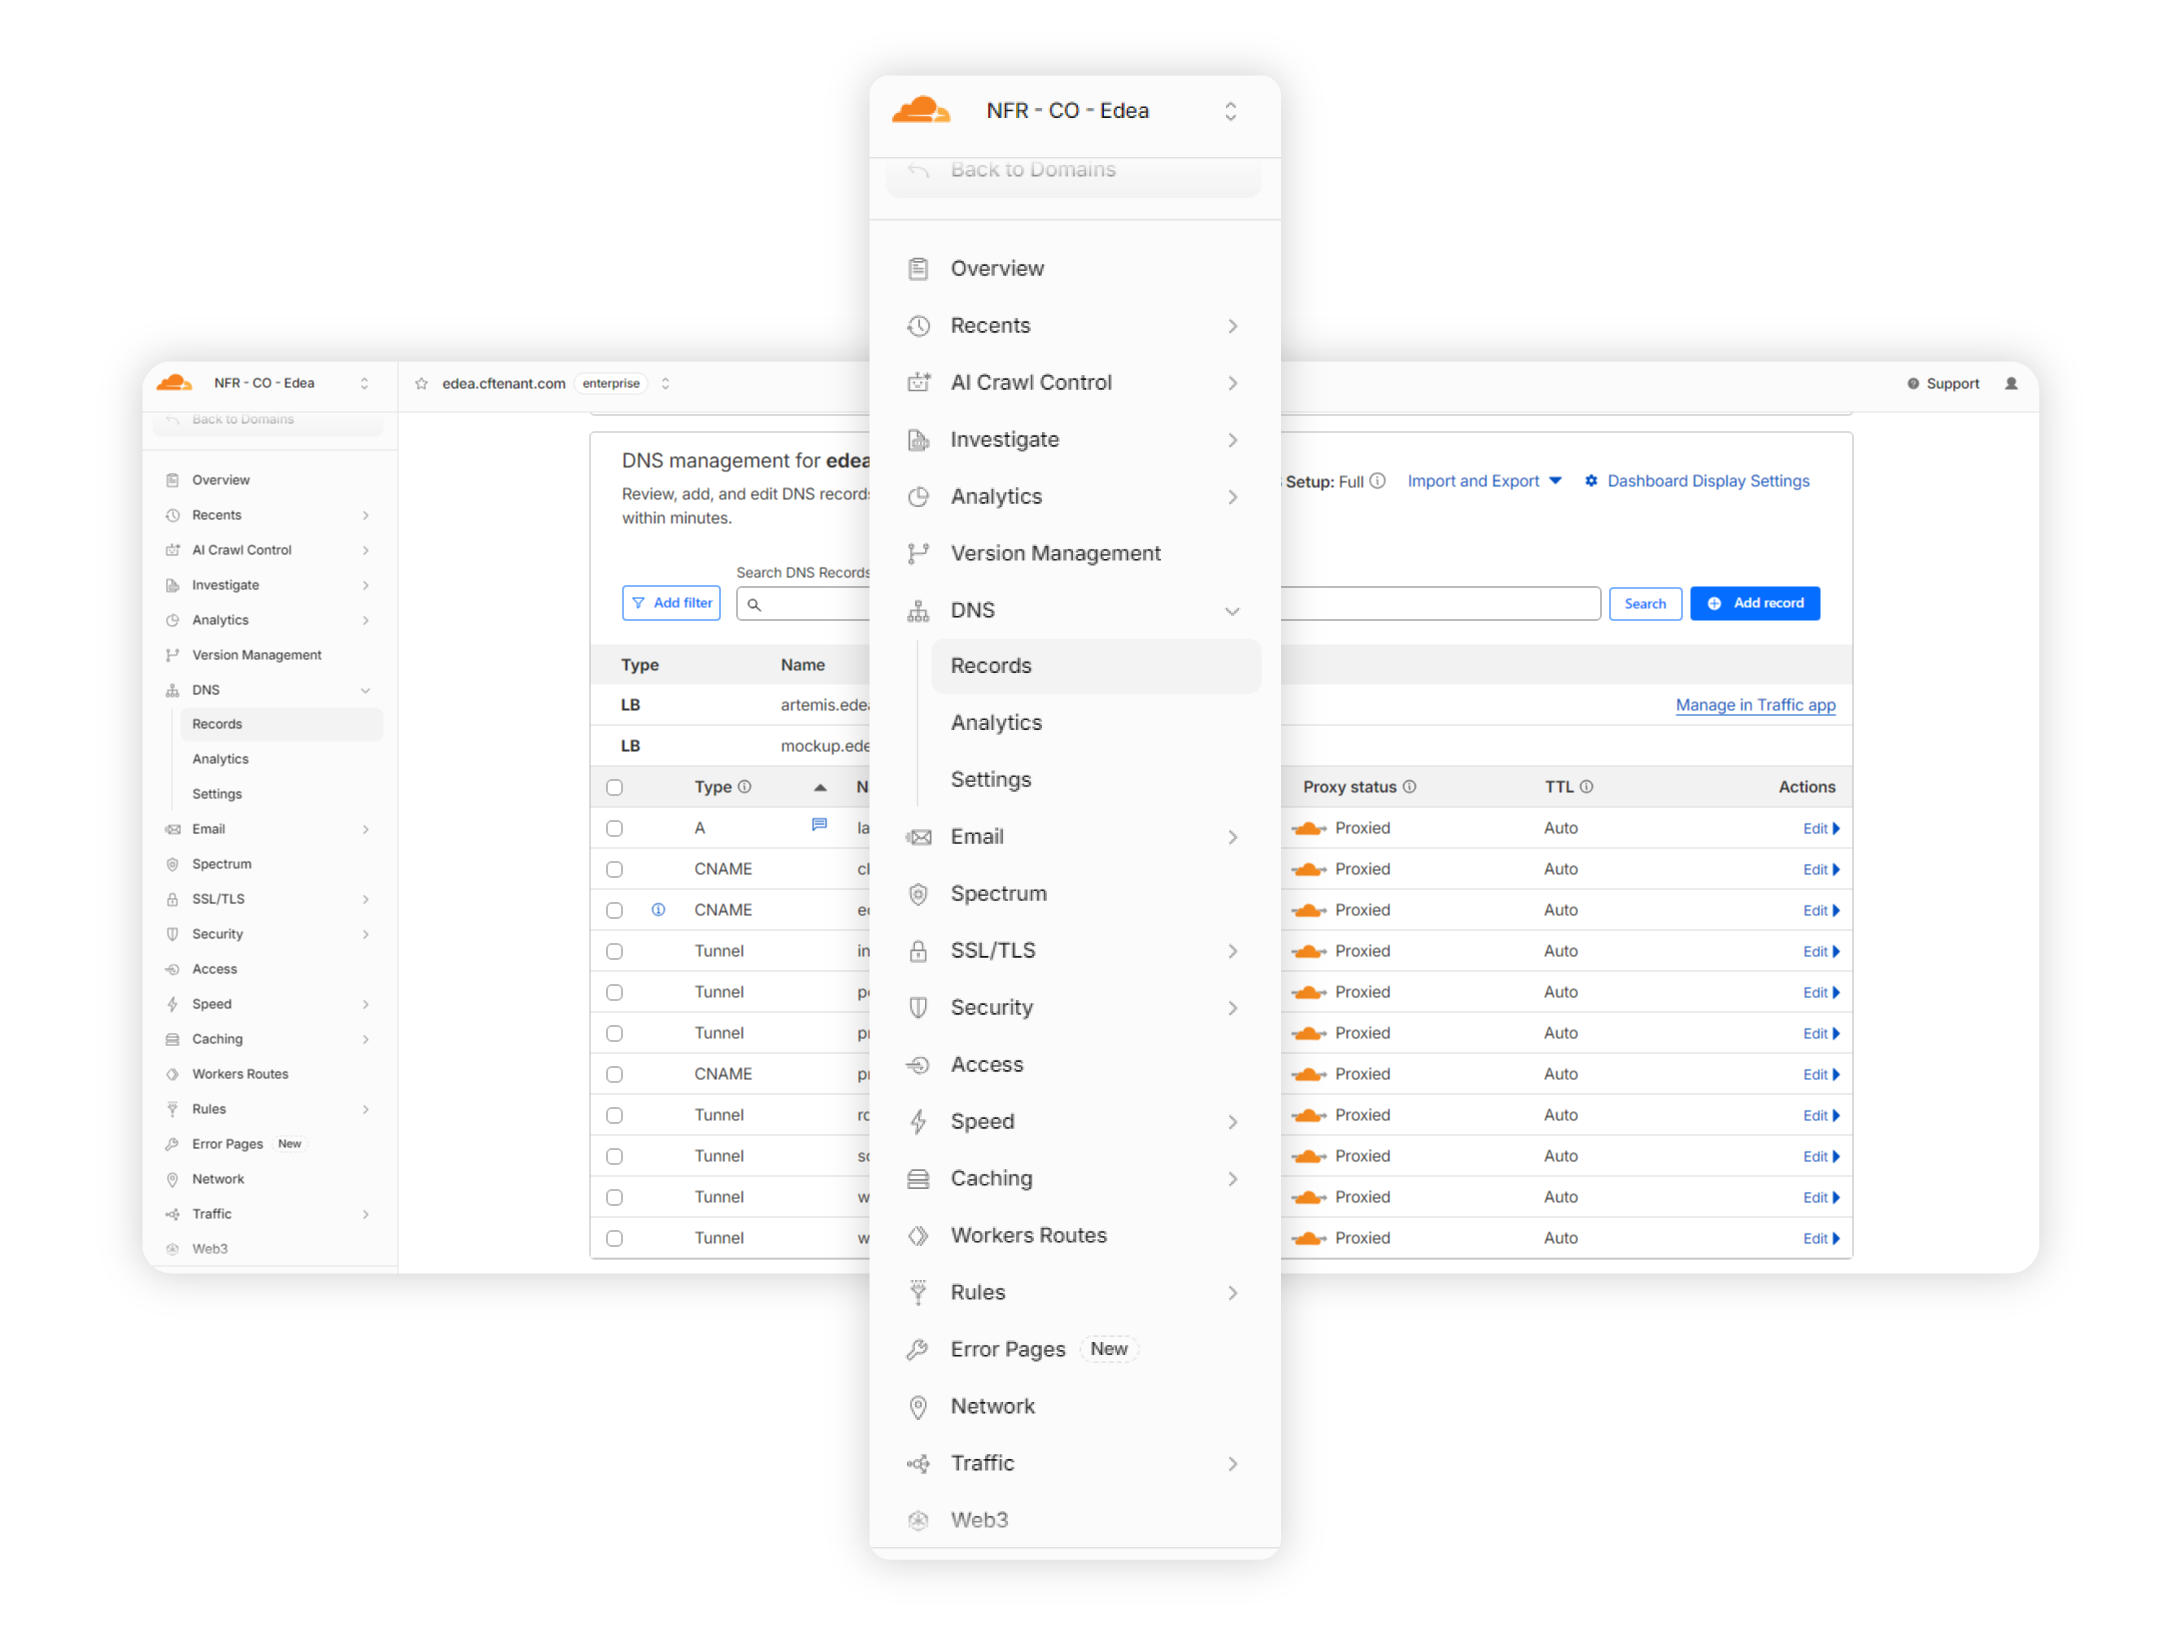Check the box for the last Tunnel record row
2181x1634 pixels.
pyautogui.click(x=615, y=1239)
